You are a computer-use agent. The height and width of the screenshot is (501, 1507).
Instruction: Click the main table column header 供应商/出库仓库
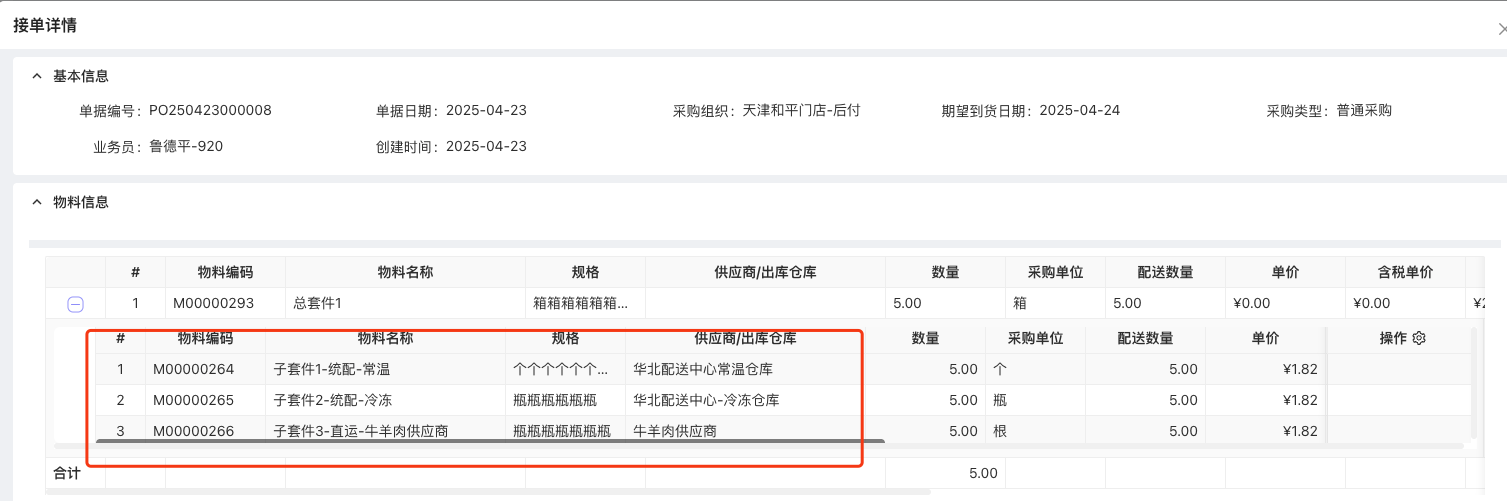[x=765, y=272]
